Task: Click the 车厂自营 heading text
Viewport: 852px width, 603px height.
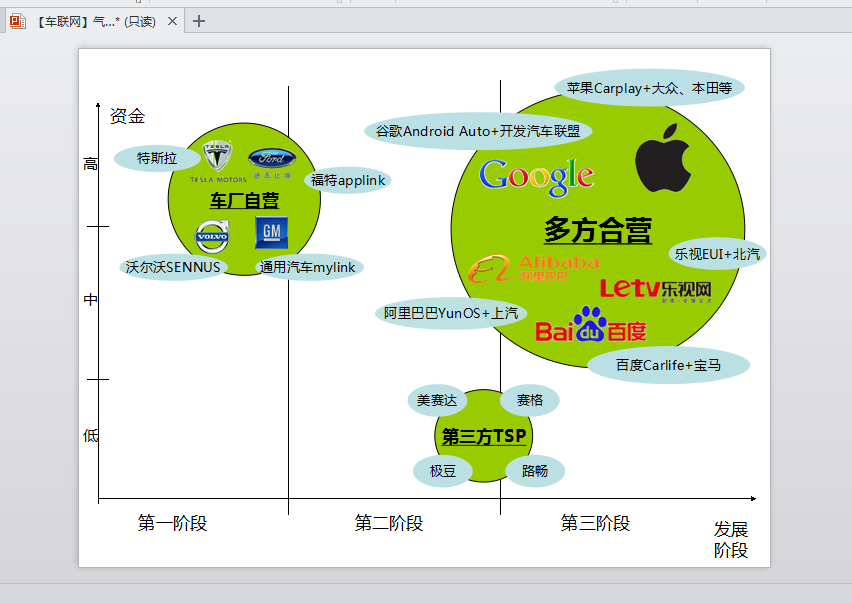Action: pyautogui.click(x=245, y=201)
